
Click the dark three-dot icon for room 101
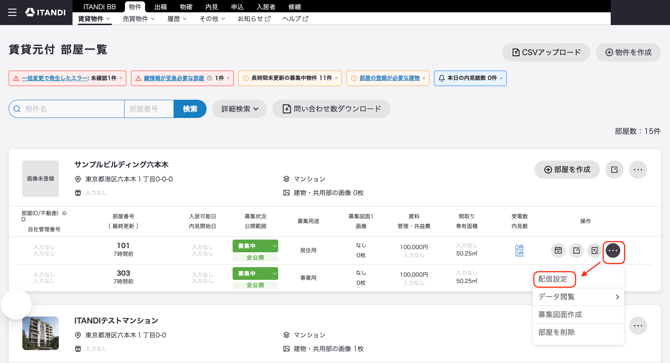tap(613, 250)
